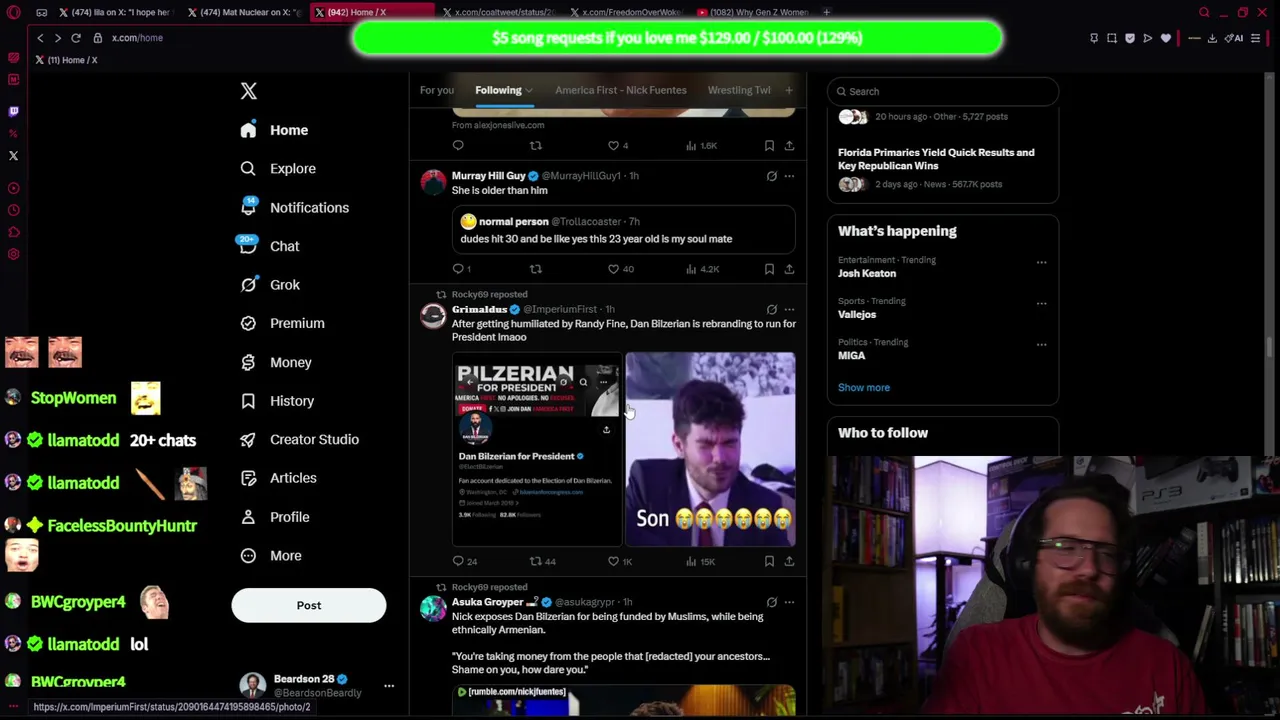The height and width of the screenshot is (720, 1280).
Task: Ask Grok about Grimaldus's post
Action: [x=771, y=309]
